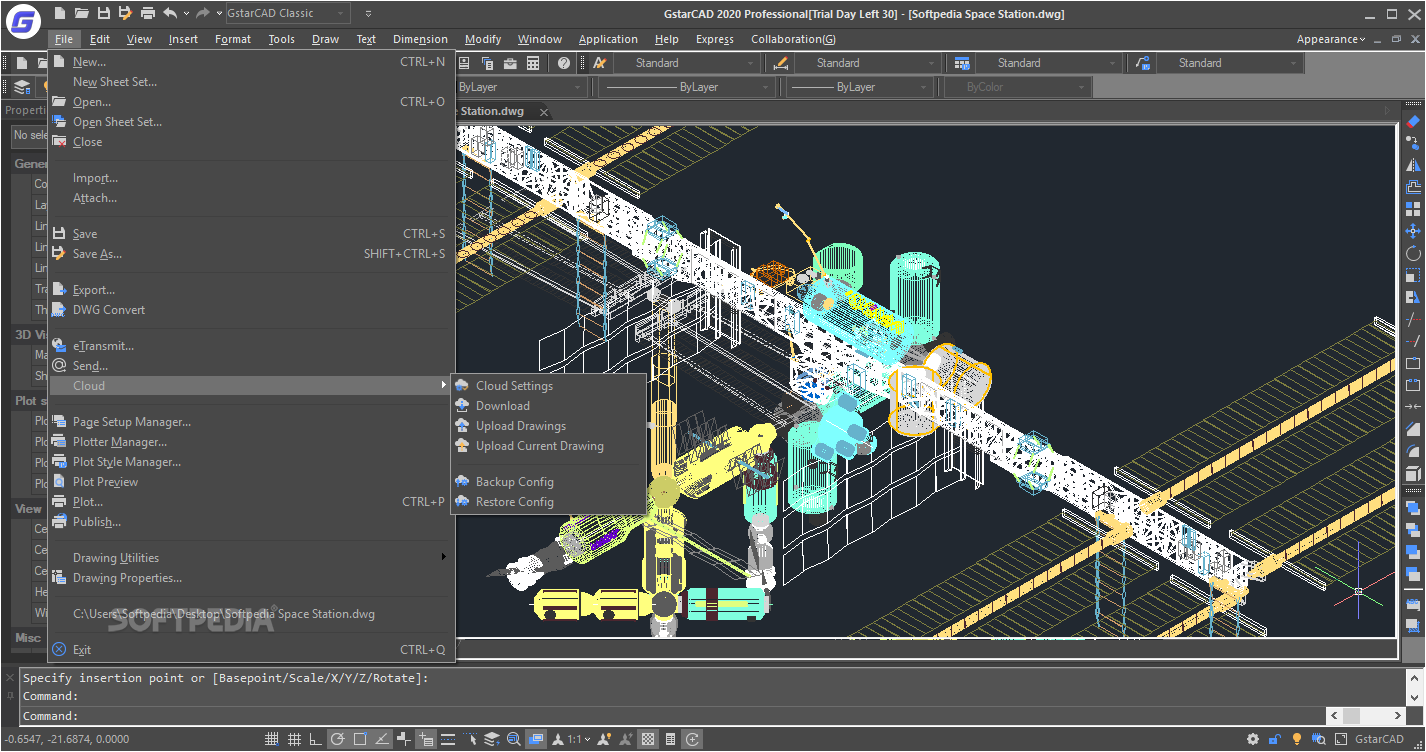
Task: Select the Array tool in the modify toolbar
Action: click(x=1413, y=209)
